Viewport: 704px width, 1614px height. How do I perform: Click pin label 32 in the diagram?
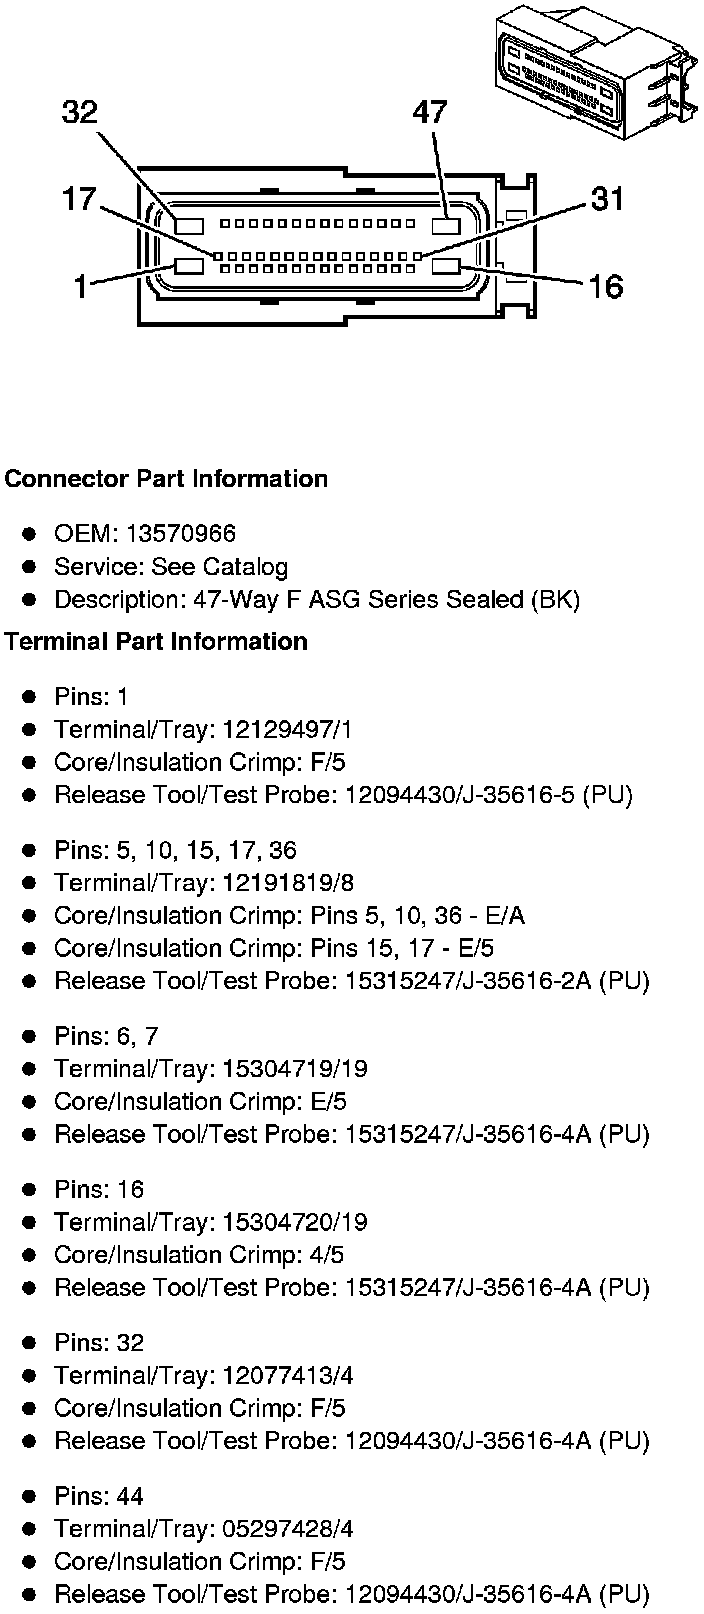[80, 112]
